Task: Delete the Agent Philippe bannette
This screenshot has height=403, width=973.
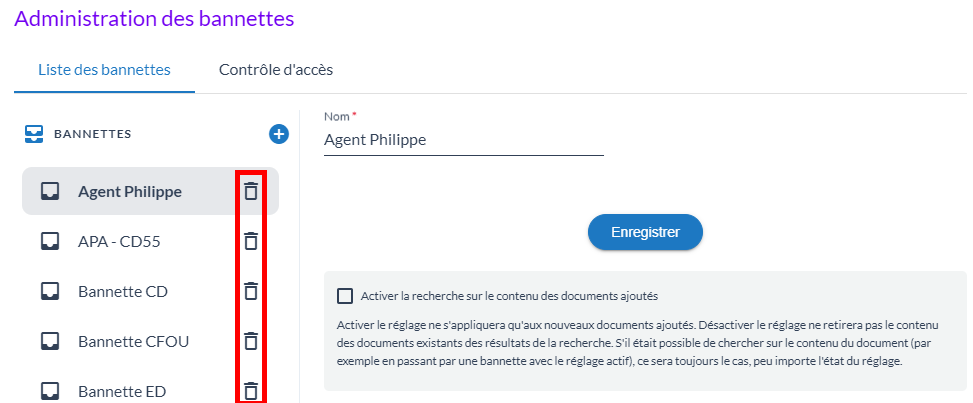Action: (251, 191)
